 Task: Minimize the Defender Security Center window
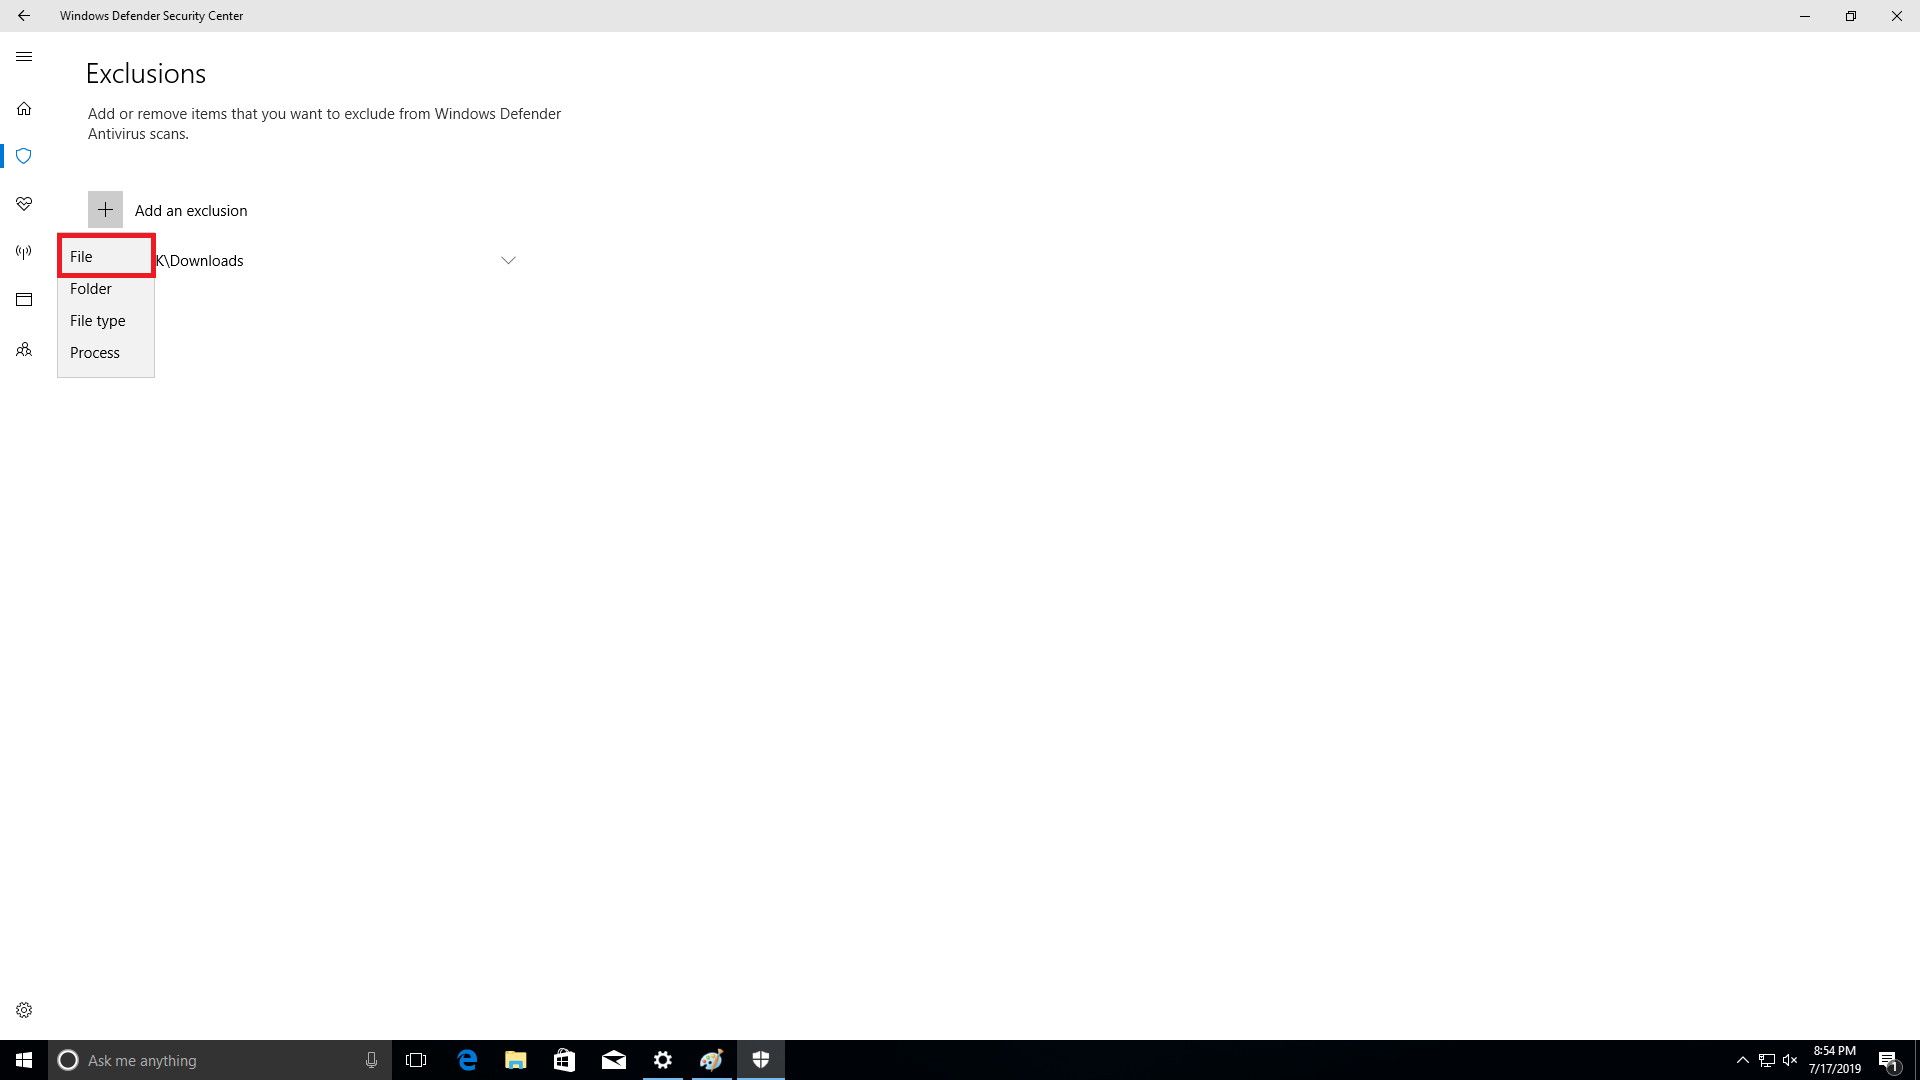(1805, 16)
